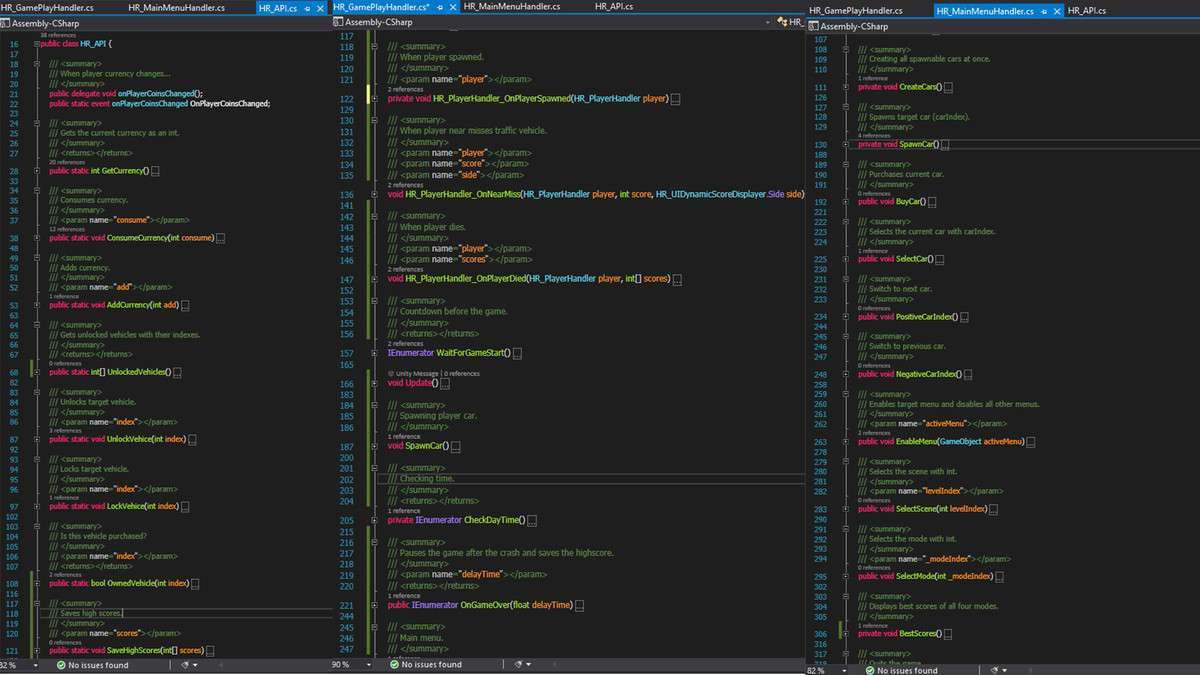Expand collapsed body of HR_PlayerHandler_OnPlayerSpawned

[676, 99]
